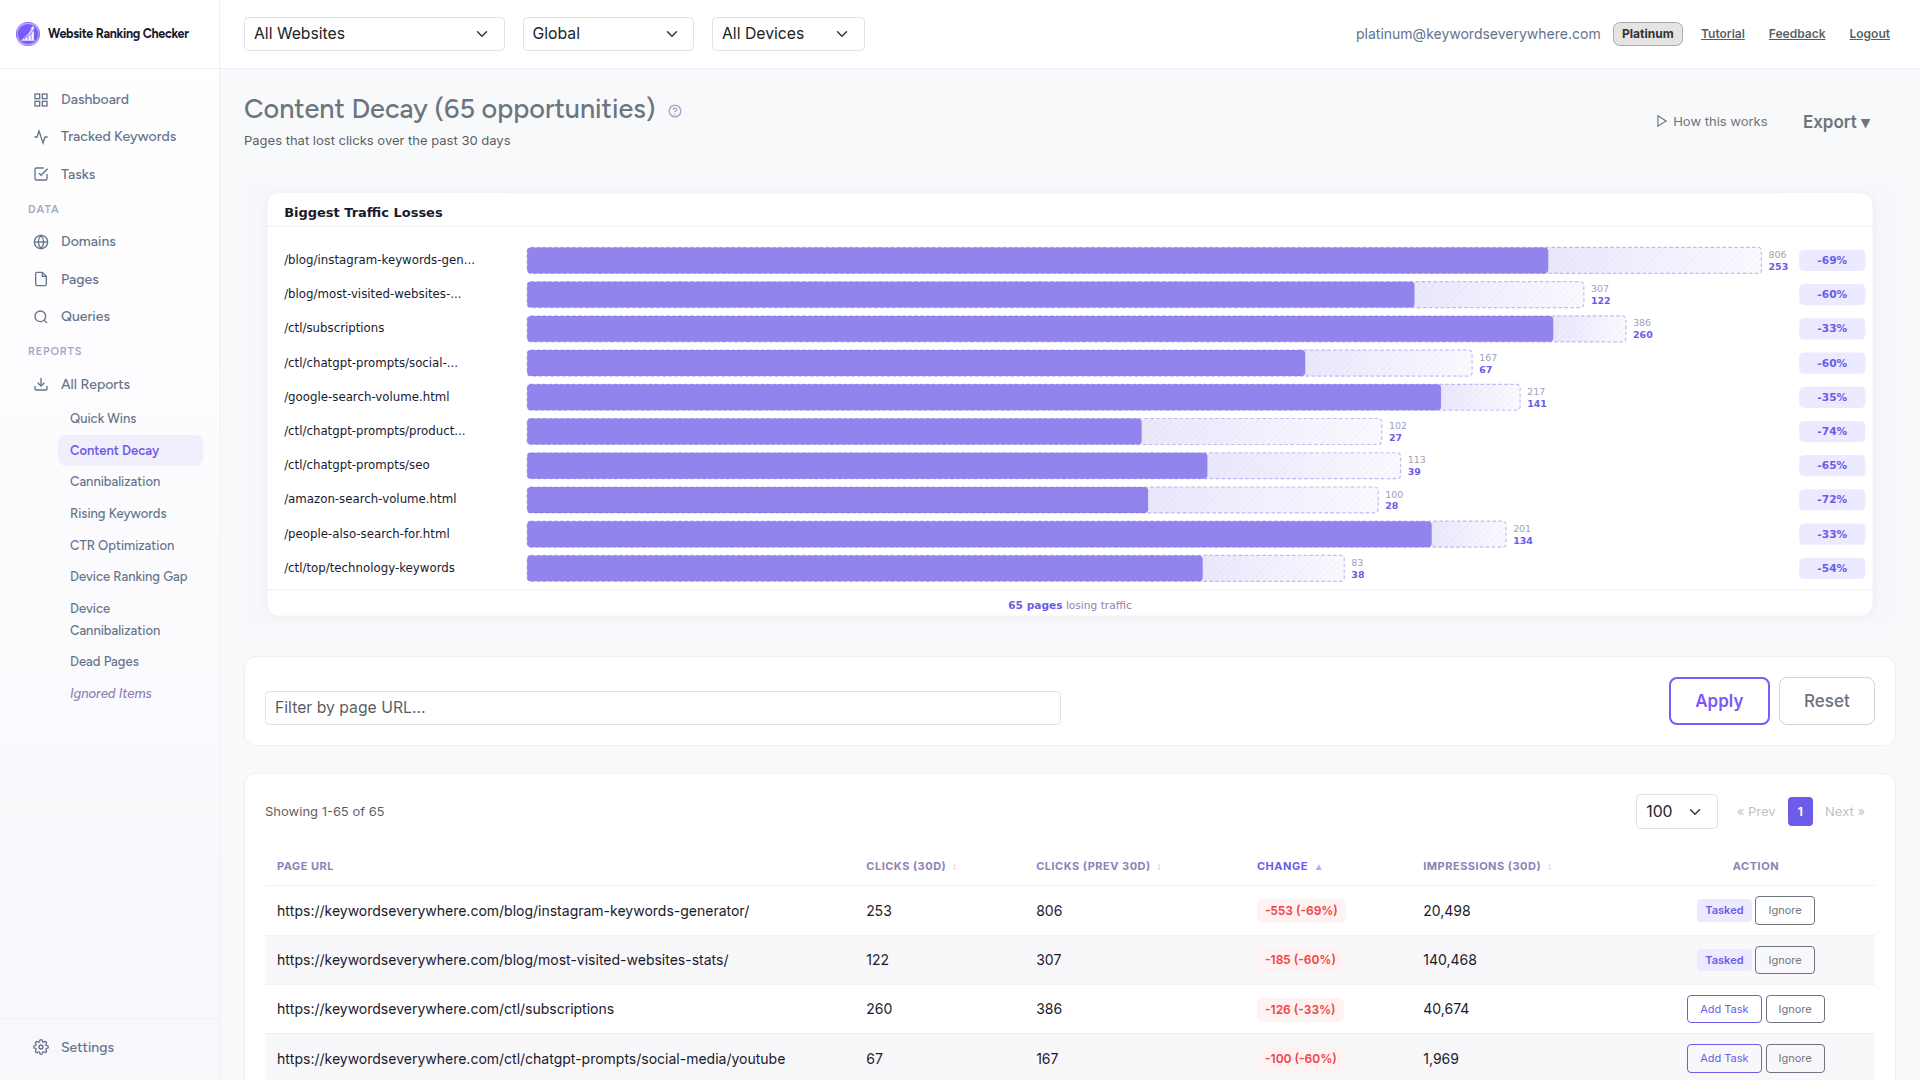Click the Domains globe icon

(41, 241)
